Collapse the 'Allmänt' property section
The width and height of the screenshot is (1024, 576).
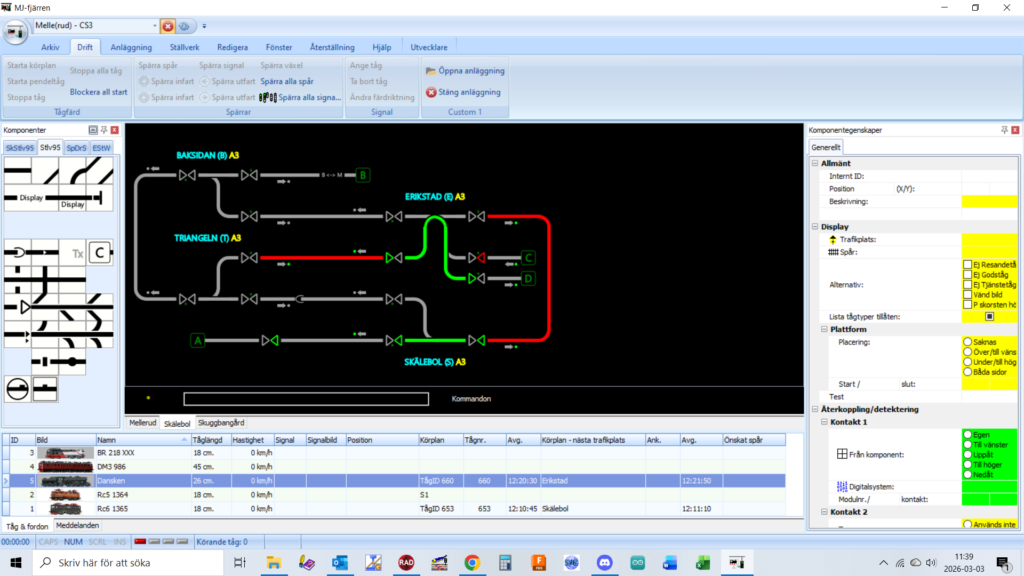tap(815, 163)
